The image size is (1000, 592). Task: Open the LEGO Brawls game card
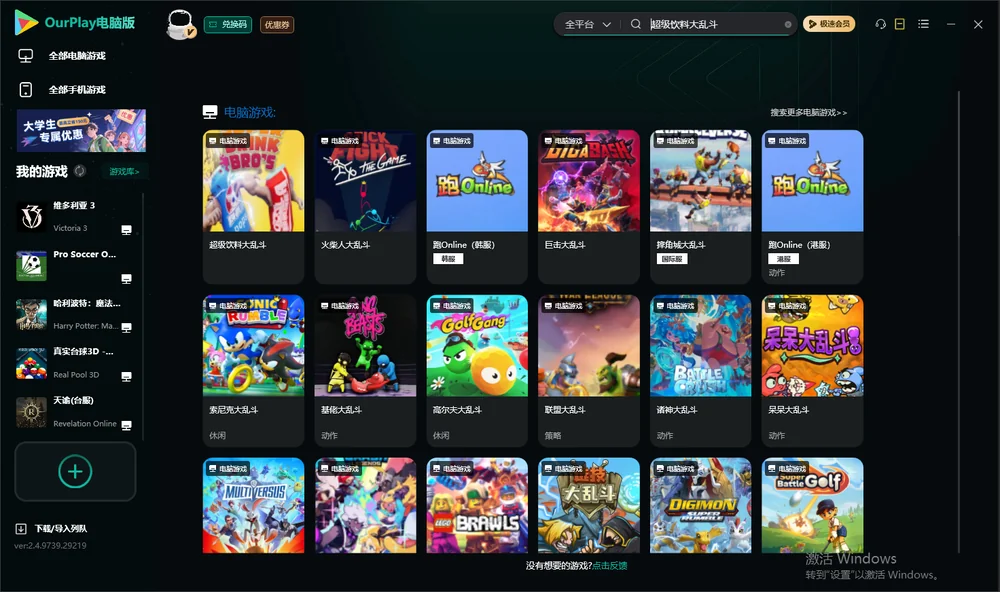pos(477,505)
